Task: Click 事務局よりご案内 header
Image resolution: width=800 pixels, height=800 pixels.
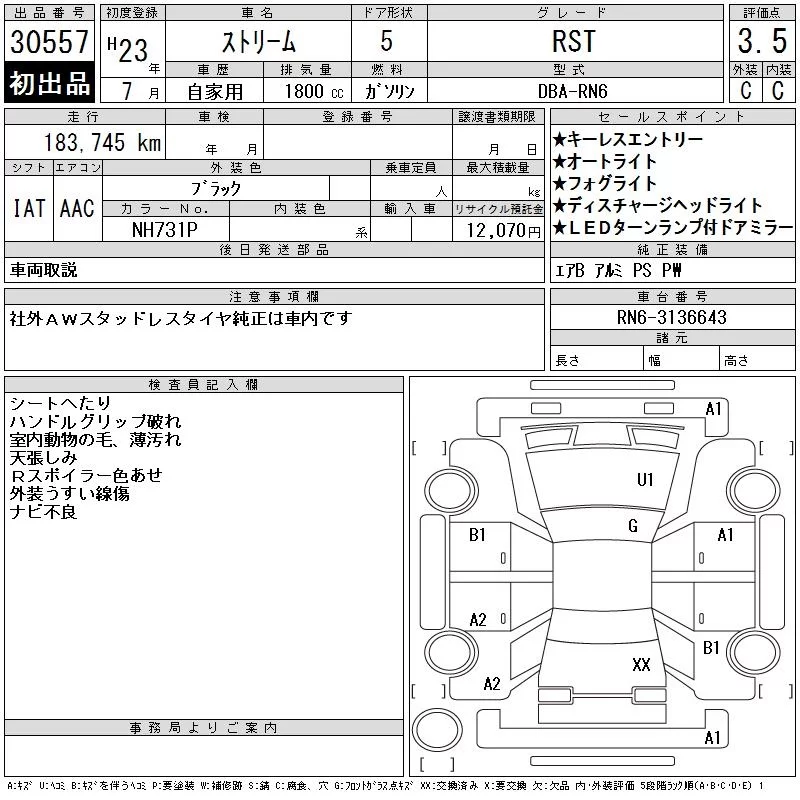Action: [204, 728]
